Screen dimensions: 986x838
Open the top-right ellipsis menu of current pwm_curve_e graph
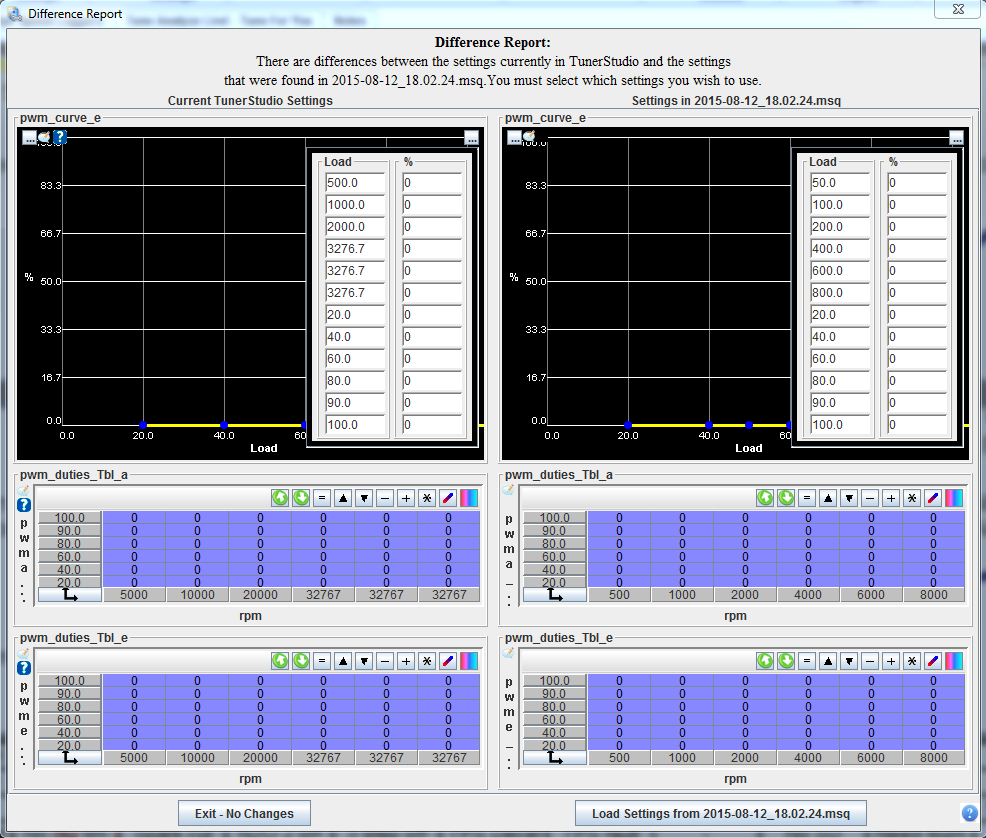coord(471,138)
